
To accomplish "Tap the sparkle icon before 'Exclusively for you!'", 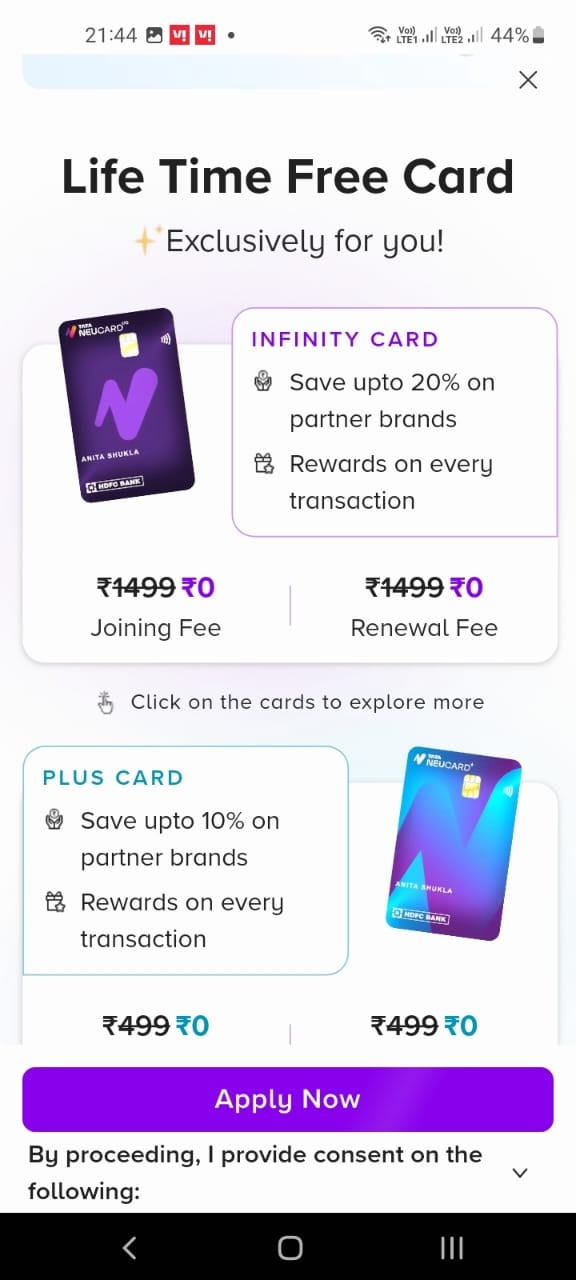I will point(148,240).
